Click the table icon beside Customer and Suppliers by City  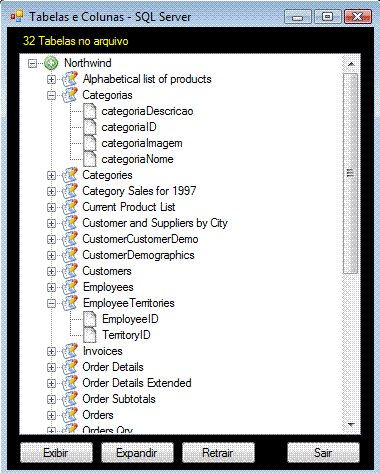click(70, 223)
